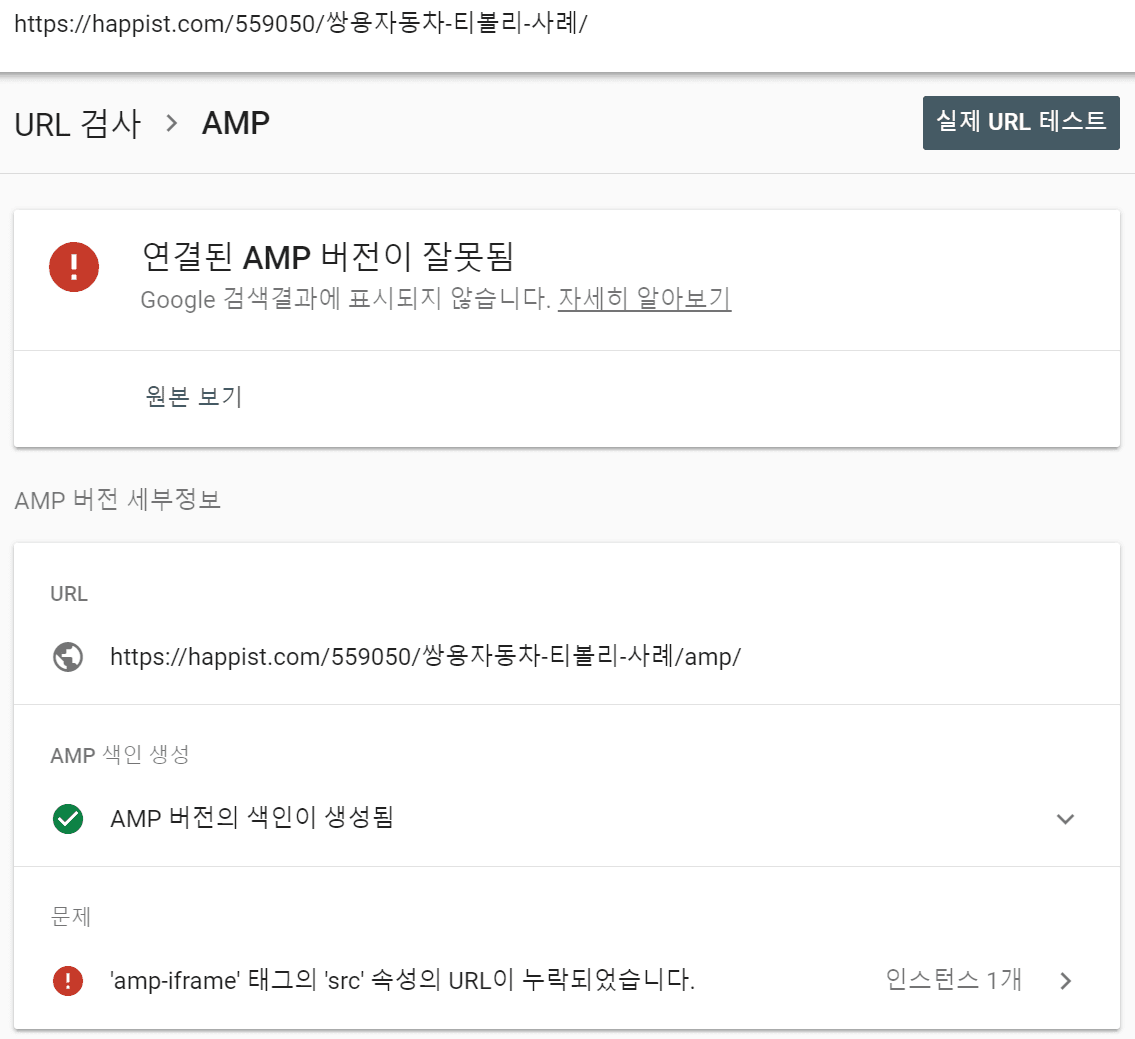Click the inspected URL field at the top
The height and width of the screenshot is (1039, 1135).
point(300,25)
